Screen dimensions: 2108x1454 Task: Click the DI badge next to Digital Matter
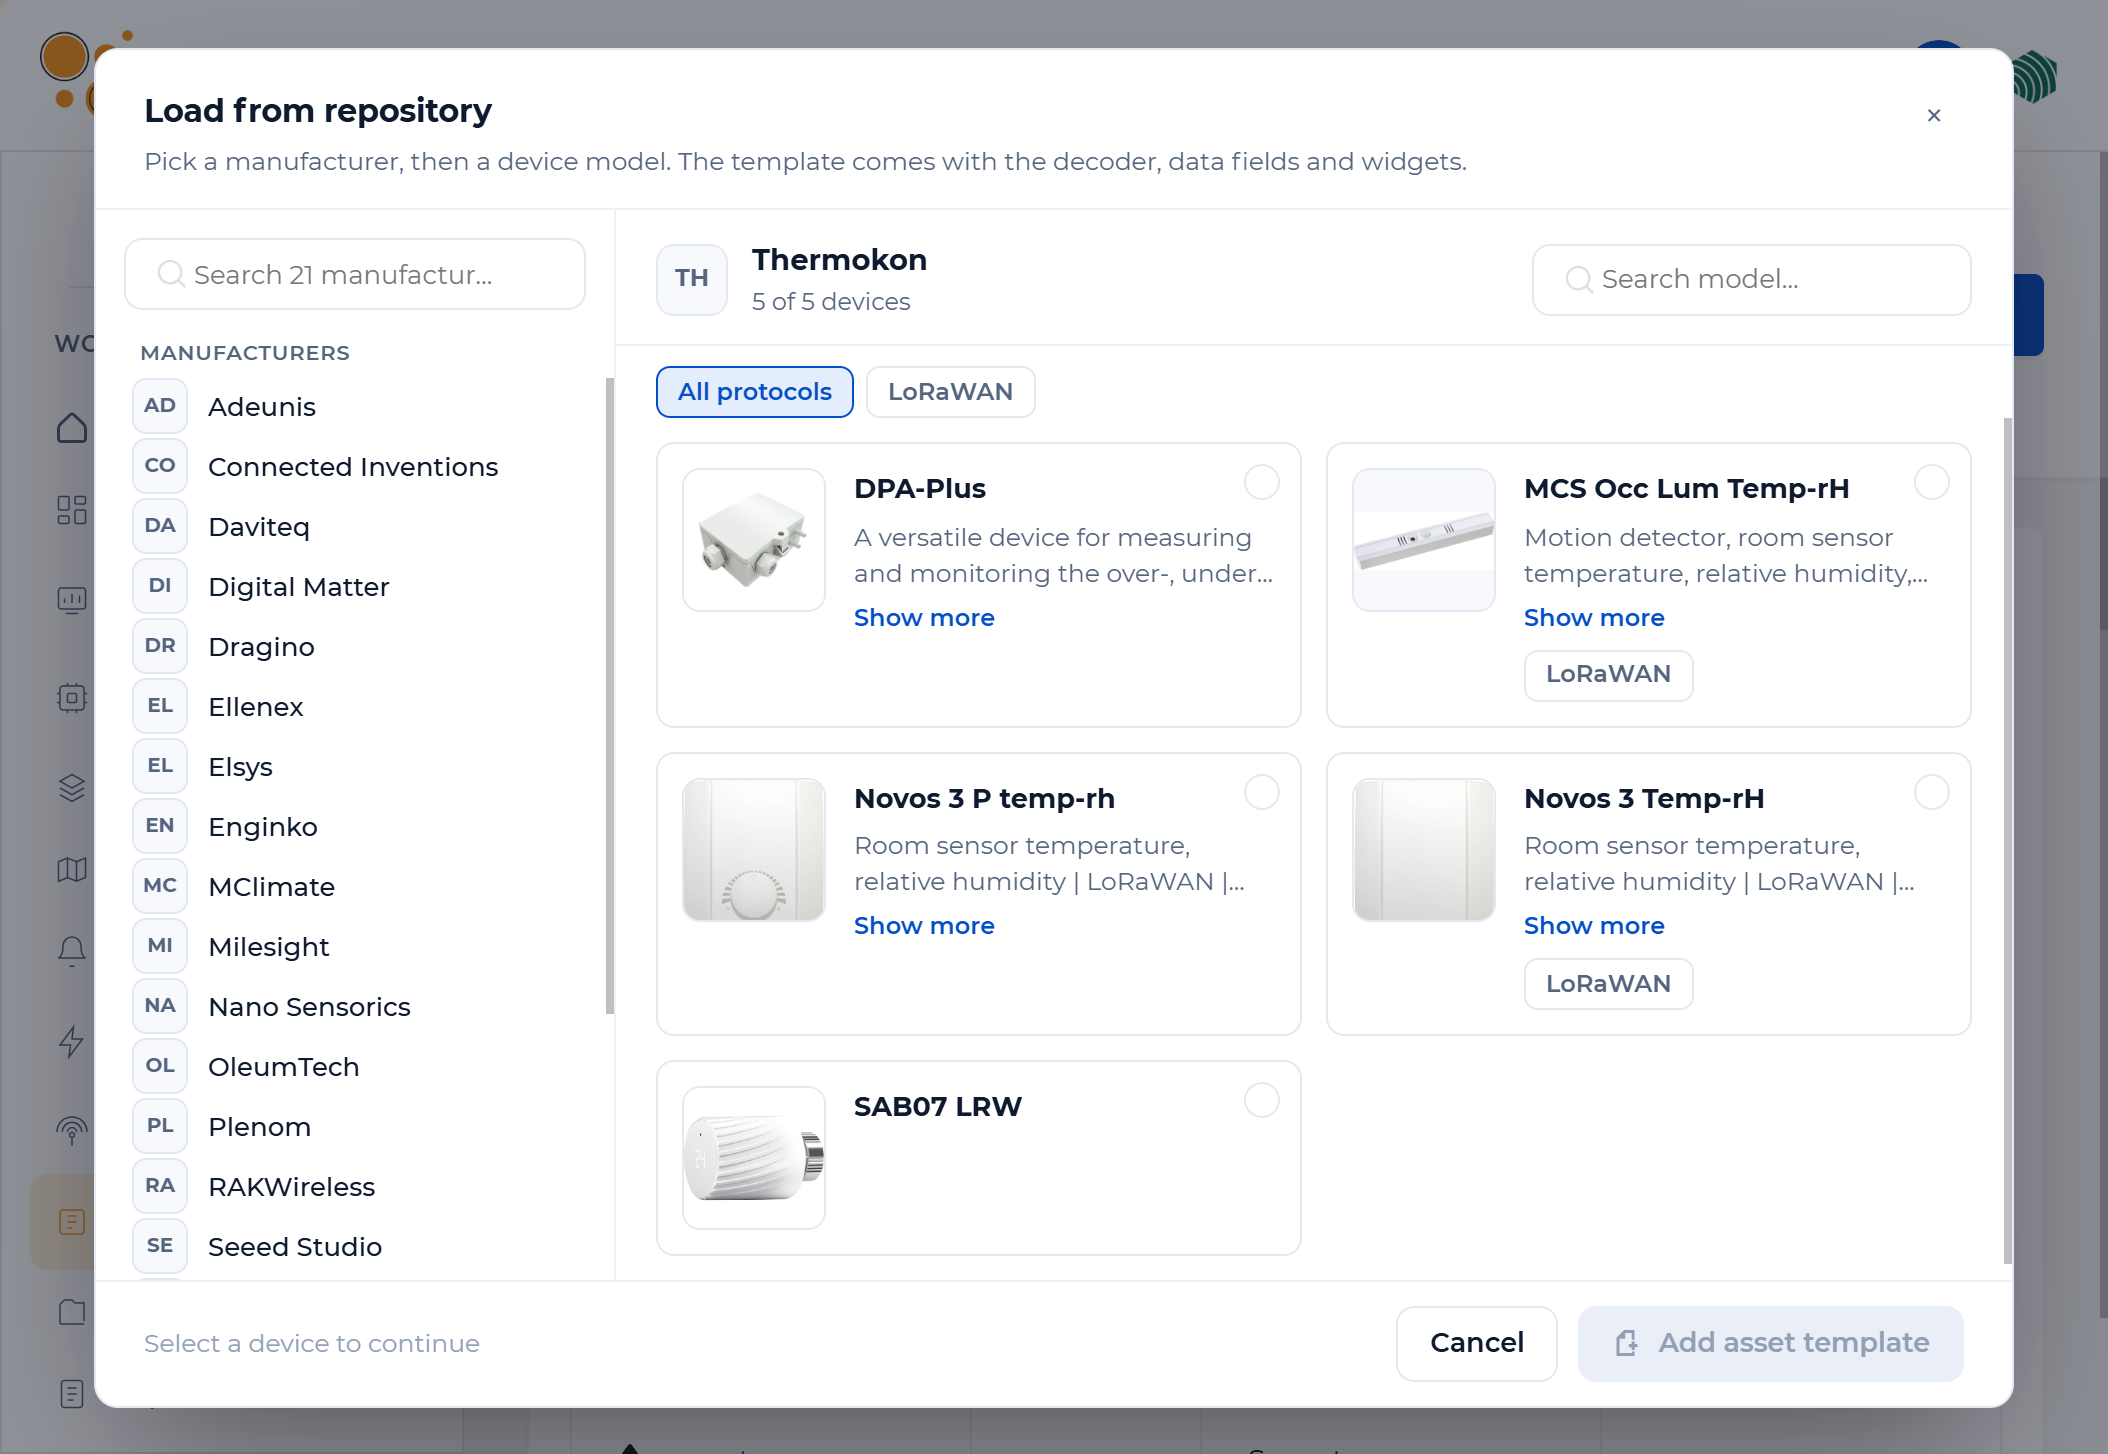pyautogui.click(x=160, y=586)
